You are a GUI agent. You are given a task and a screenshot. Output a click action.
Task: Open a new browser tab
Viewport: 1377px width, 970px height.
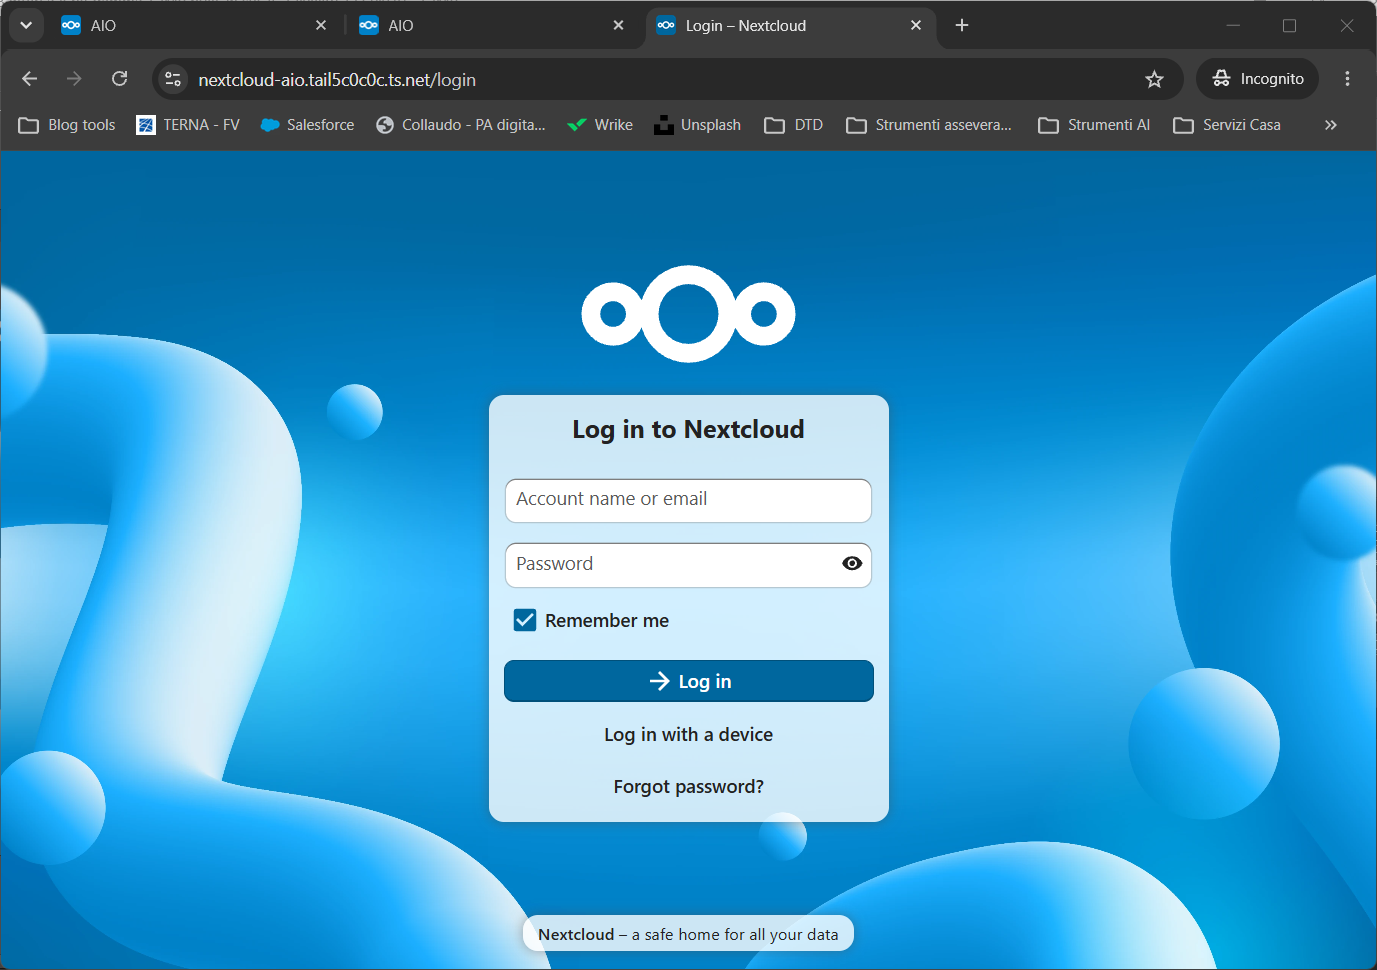point(962,25)
